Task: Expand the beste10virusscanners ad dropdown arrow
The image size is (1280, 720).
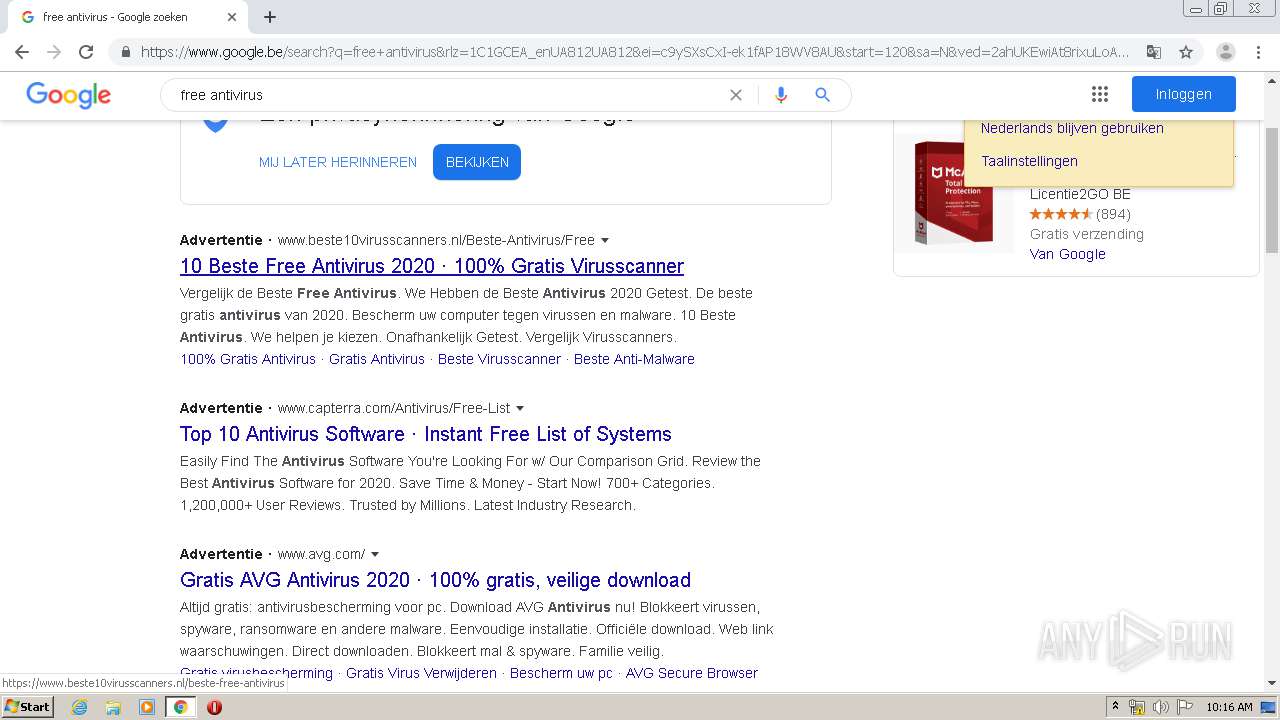Action: [605, 240]
